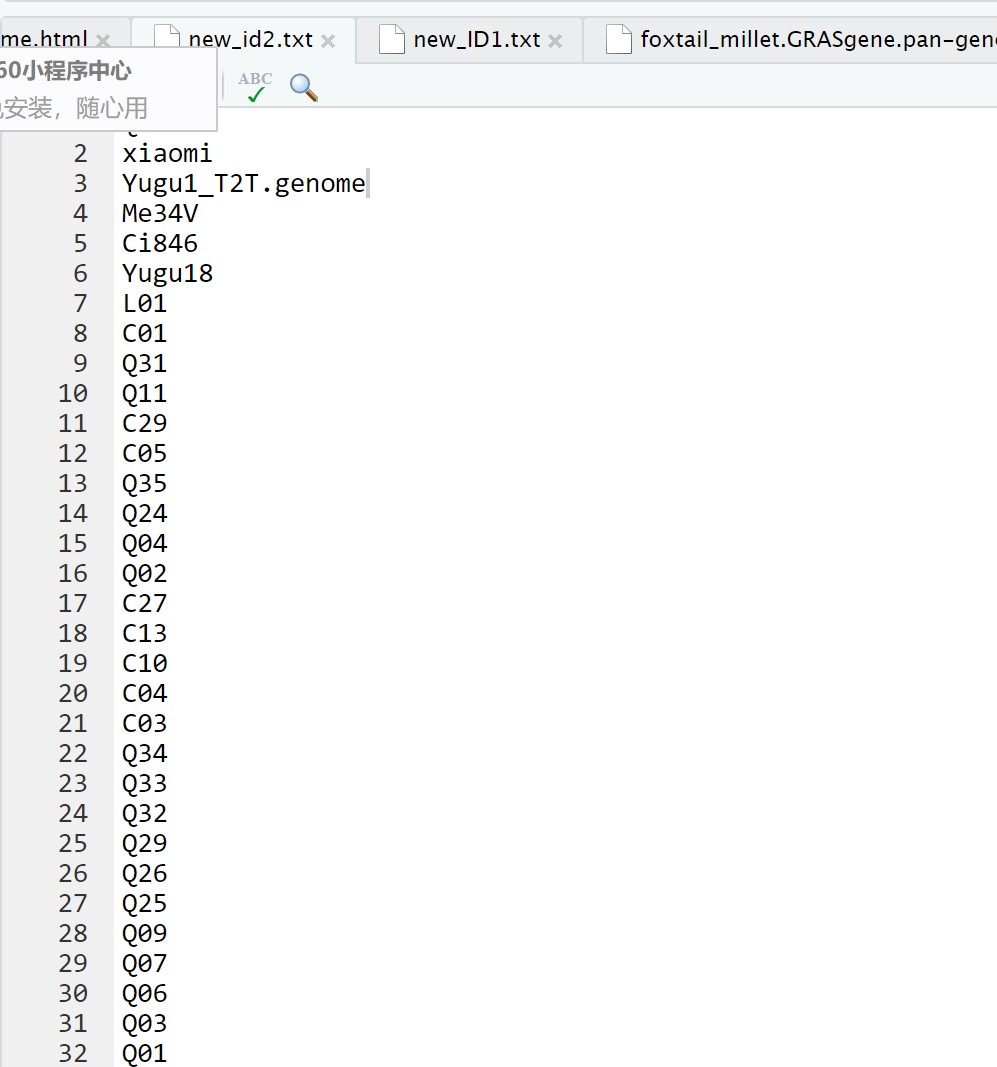Click the text 'C04'
This screenshot has width=997, height=1067.
click(144, 693)
